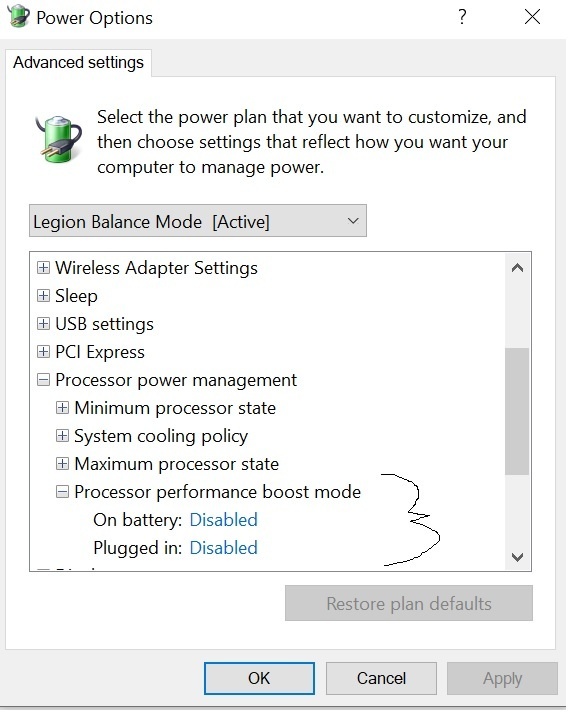Image resolution: width=582 pixels, height=718 pixels.
Task: Click the green battery plug icon
Action: tap(58, 138)
